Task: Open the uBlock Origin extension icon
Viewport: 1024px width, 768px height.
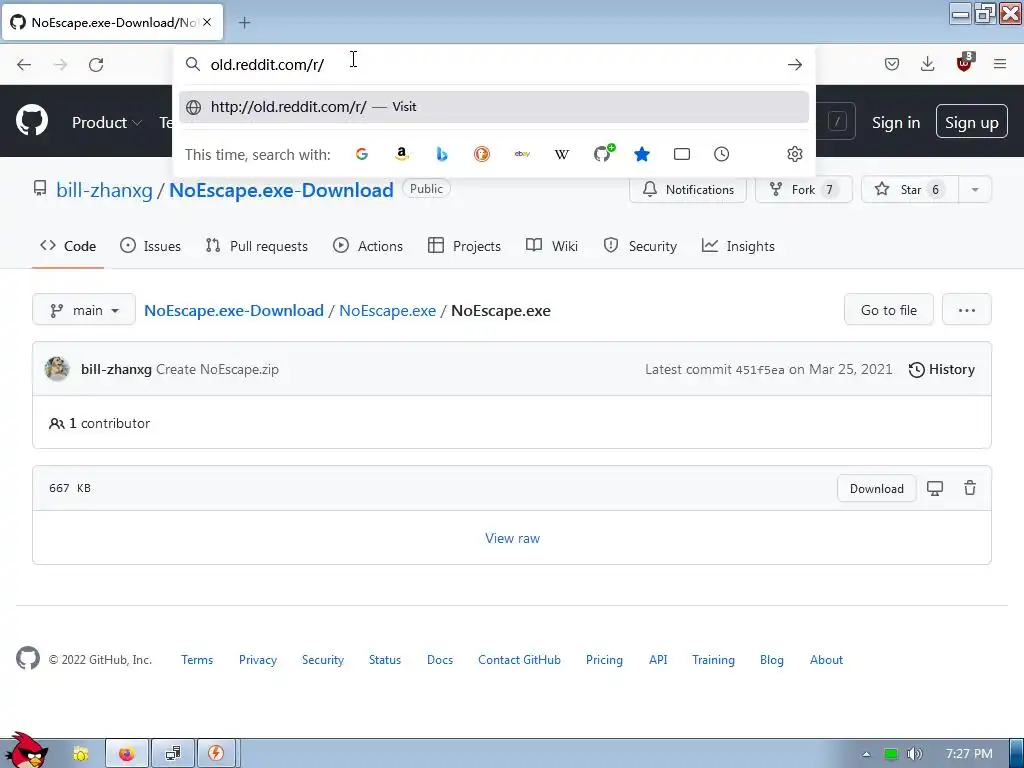Action: (x=965, y=63)
